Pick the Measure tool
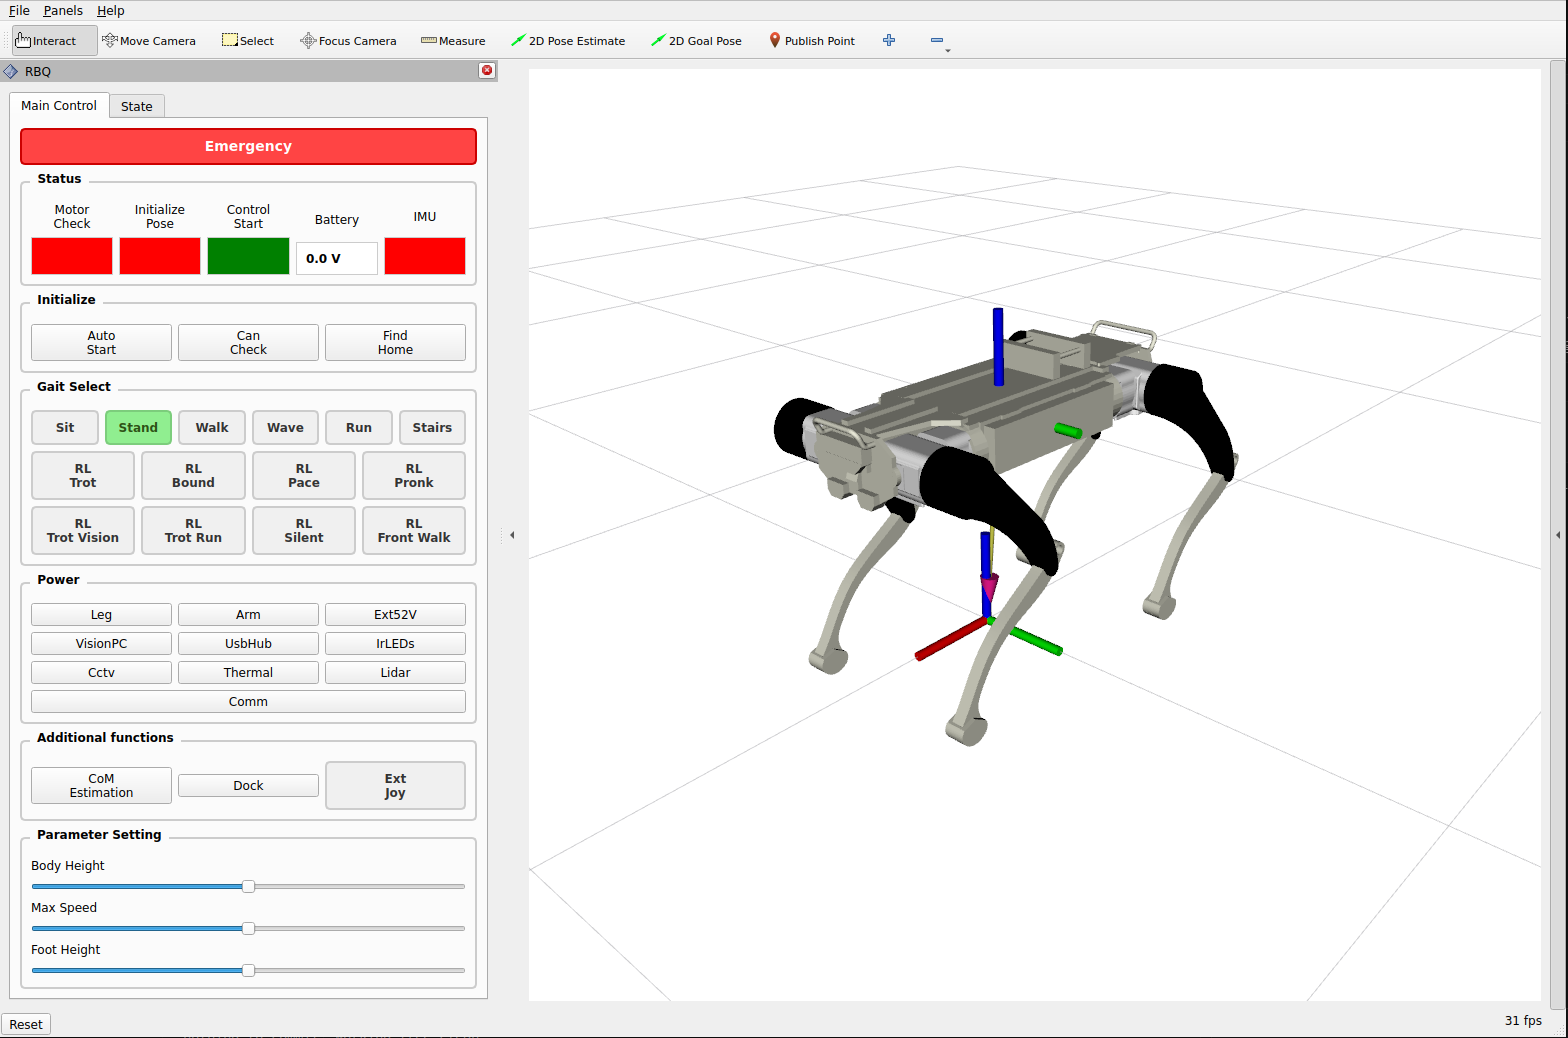 coord(453,41)
